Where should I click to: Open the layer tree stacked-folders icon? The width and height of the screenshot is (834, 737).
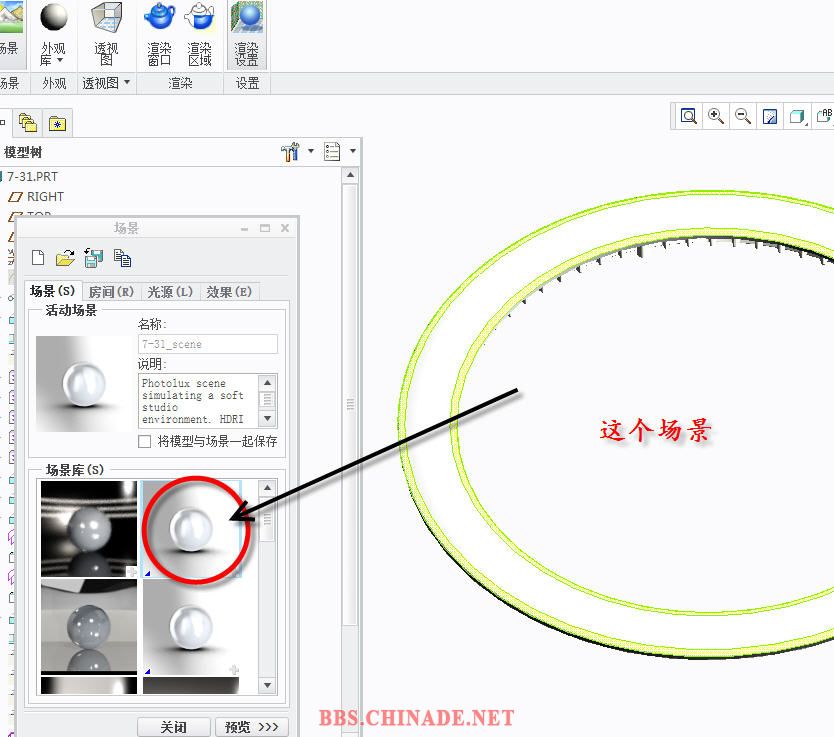click(28, 123)
